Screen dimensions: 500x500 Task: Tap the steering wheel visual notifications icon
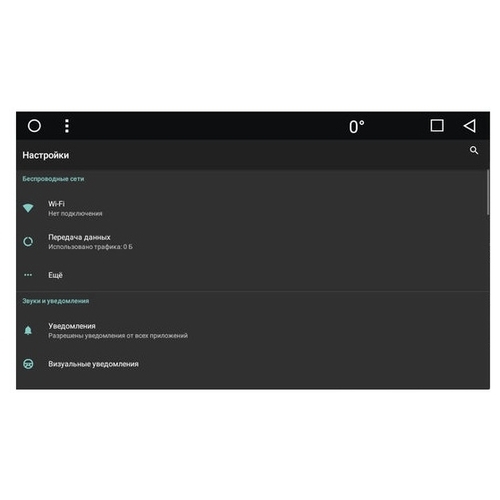tap(28, 364)
